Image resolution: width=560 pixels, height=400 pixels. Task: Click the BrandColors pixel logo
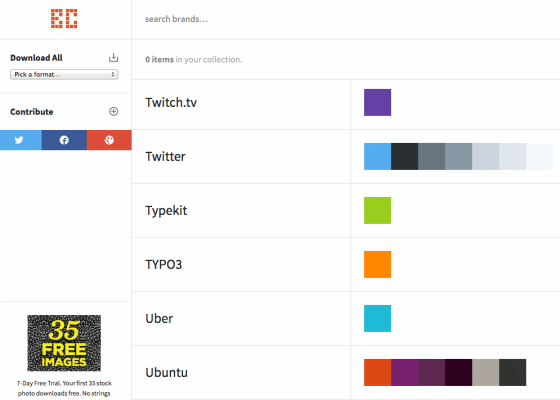[64, 19]
